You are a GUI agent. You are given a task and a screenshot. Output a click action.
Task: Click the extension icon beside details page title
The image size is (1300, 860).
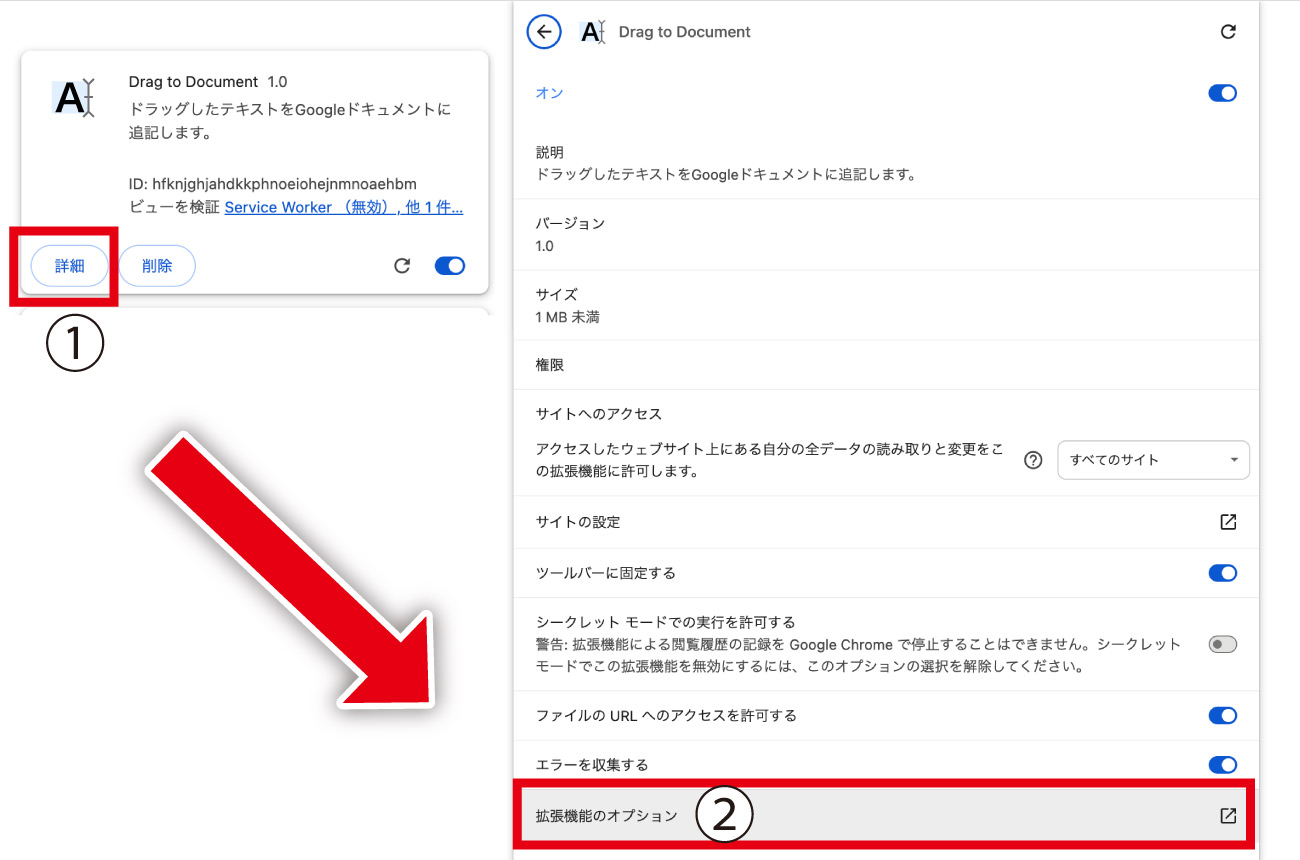click(592, 32)
